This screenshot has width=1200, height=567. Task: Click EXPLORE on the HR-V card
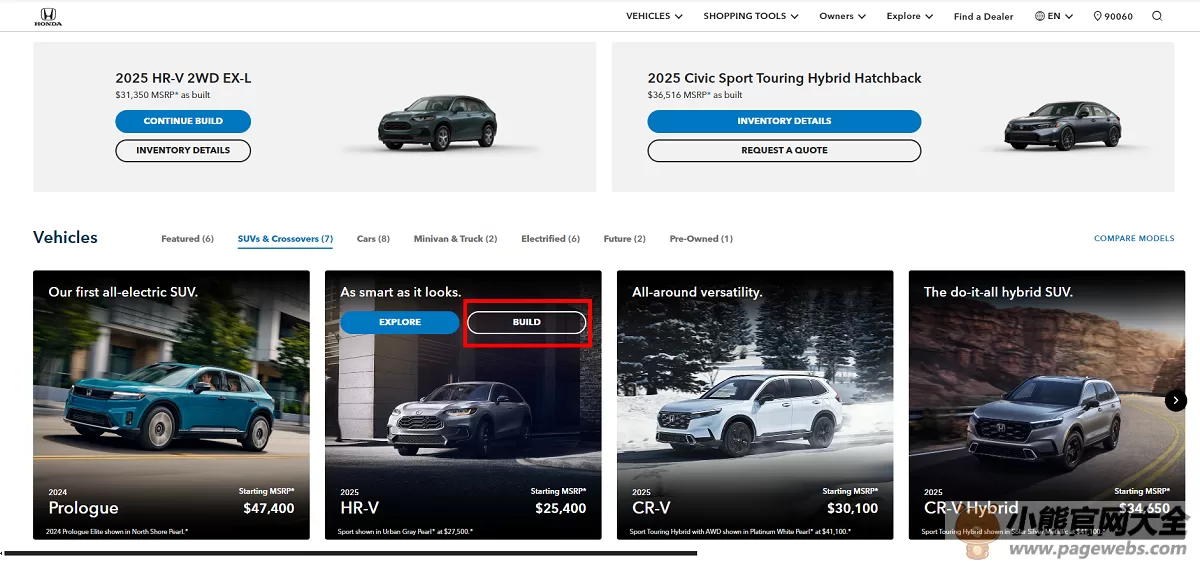(400, 322)
